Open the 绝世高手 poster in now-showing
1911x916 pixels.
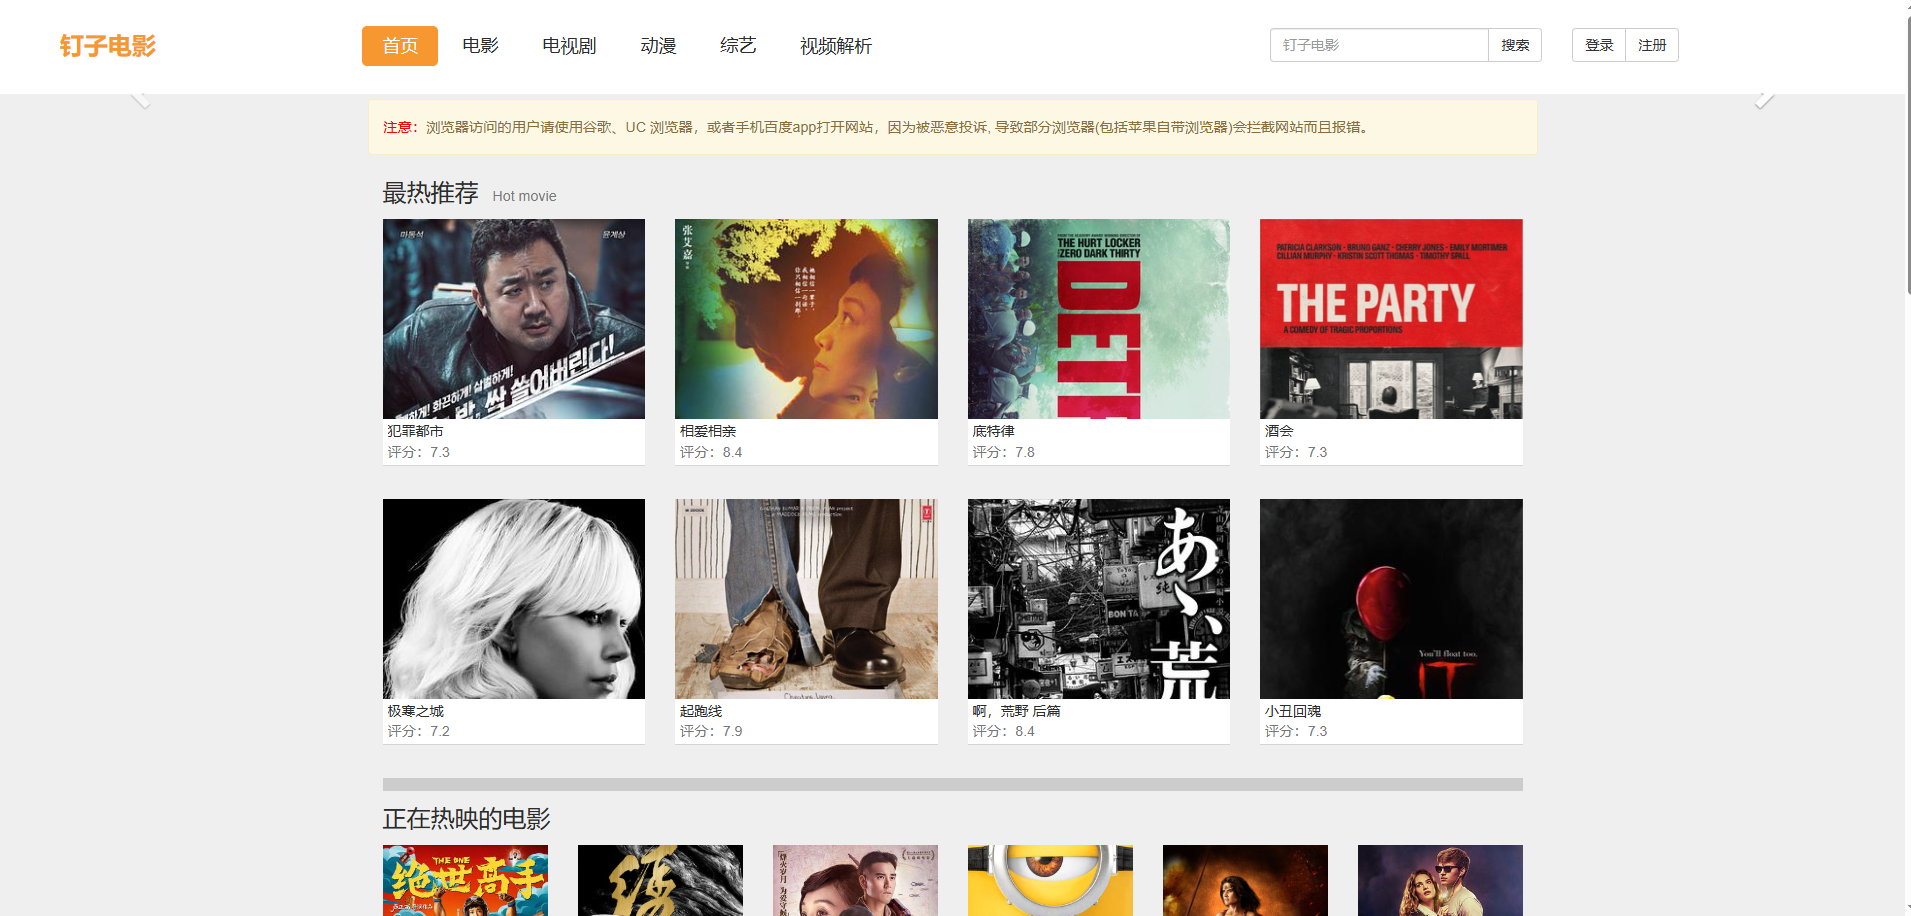point(465,880)
